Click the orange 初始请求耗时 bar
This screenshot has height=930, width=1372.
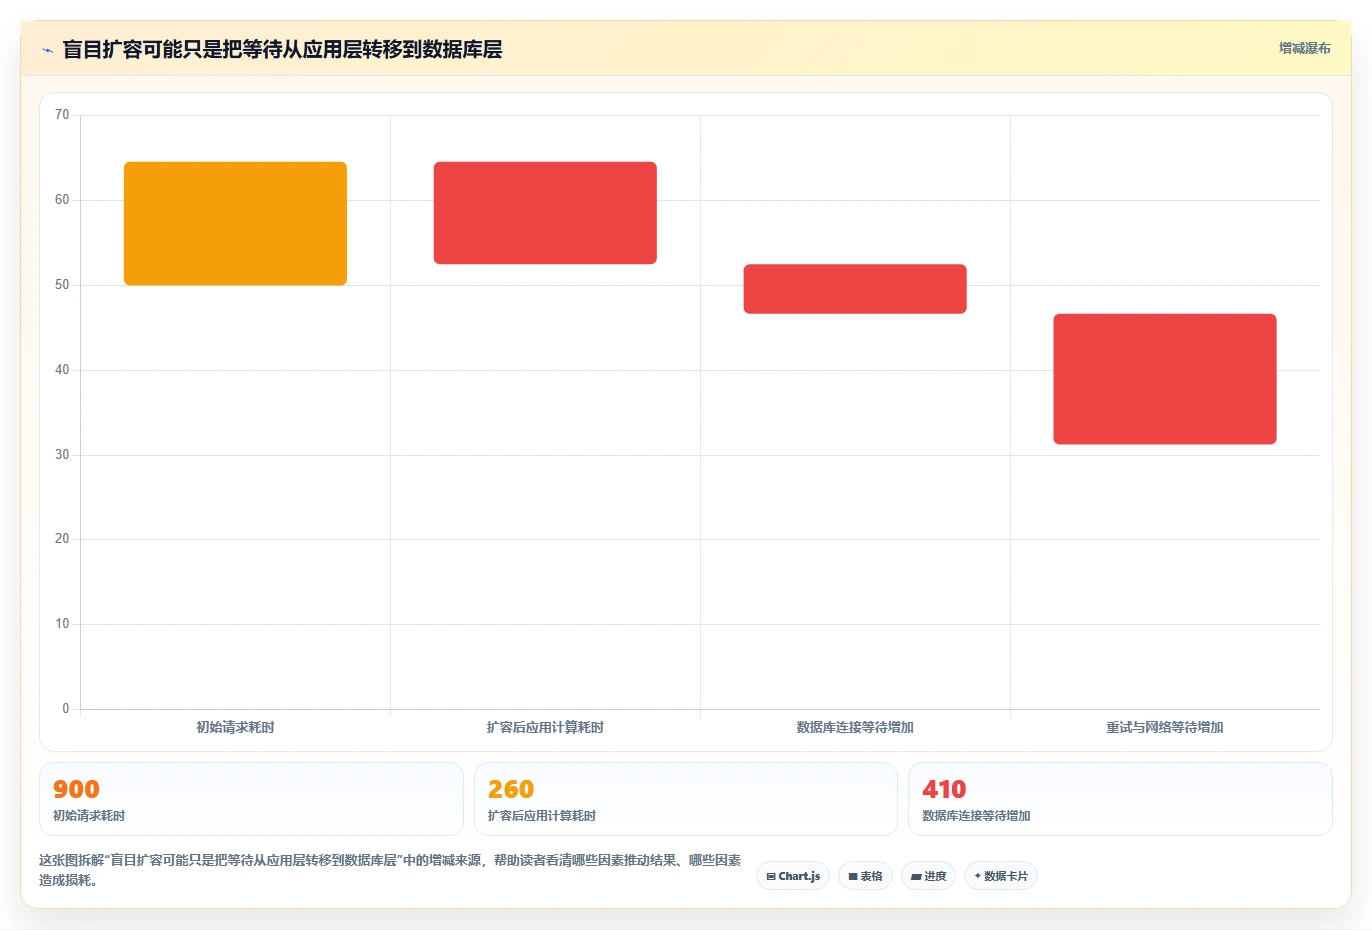(x=235, y=224)
